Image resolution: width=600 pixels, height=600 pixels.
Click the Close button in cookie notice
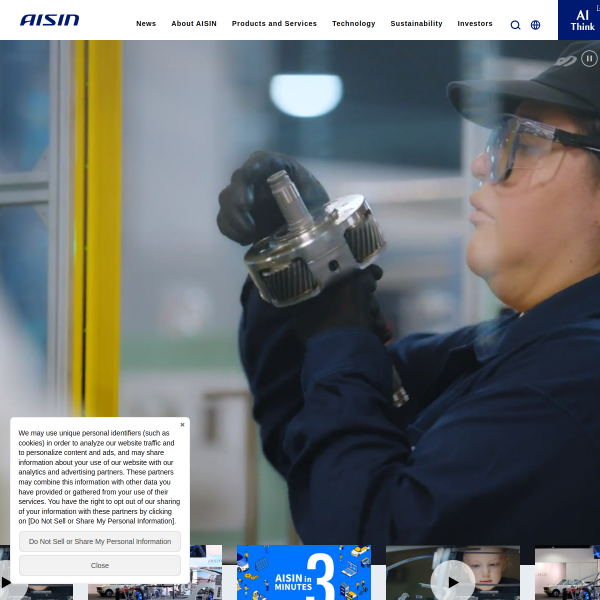point(100,565)
